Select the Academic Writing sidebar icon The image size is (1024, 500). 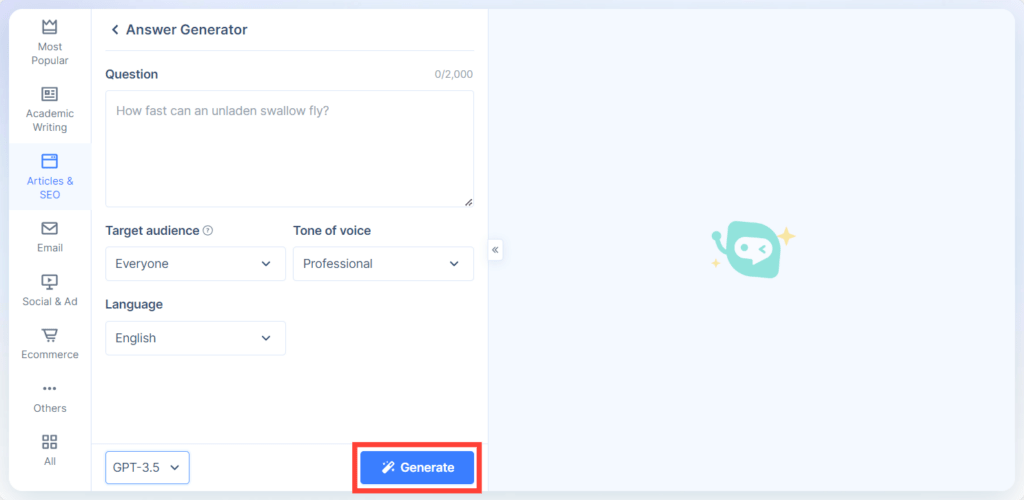(49, 94)
